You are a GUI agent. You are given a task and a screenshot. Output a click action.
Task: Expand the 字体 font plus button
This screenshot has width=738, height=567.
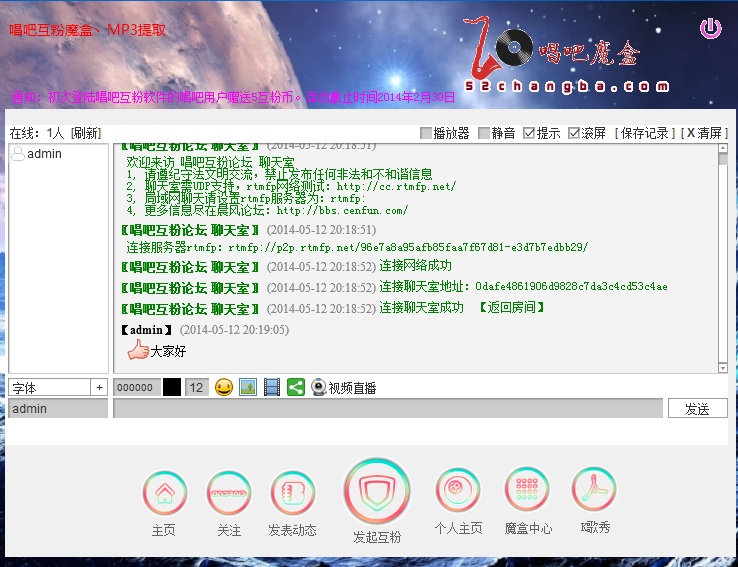point(99,387)
